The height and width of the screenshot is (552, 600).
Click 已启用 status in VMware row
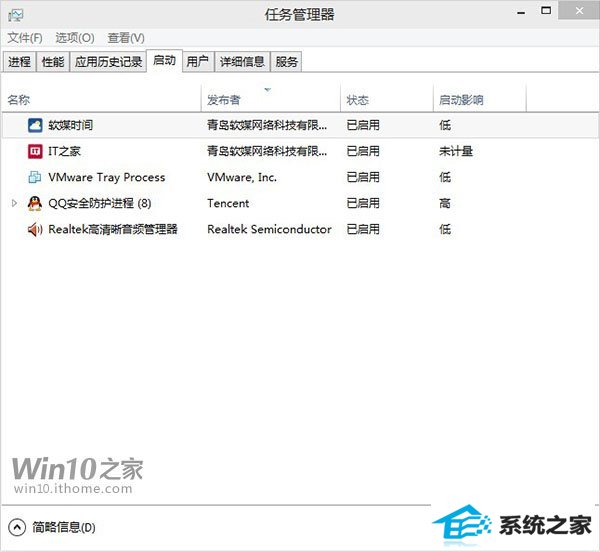tap(363, 177)
